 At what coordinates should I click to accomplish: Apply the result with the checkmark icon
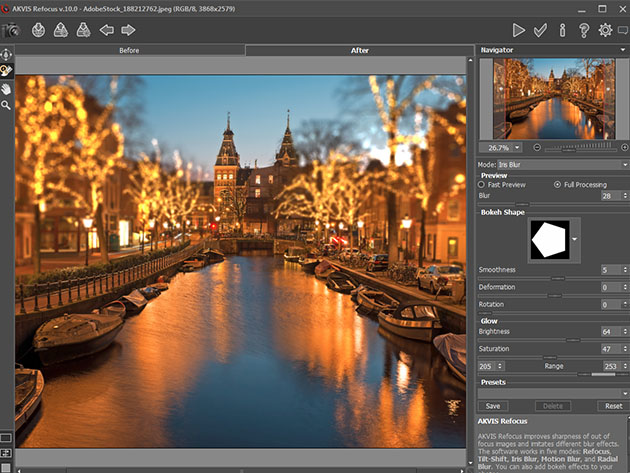(540, 30)
